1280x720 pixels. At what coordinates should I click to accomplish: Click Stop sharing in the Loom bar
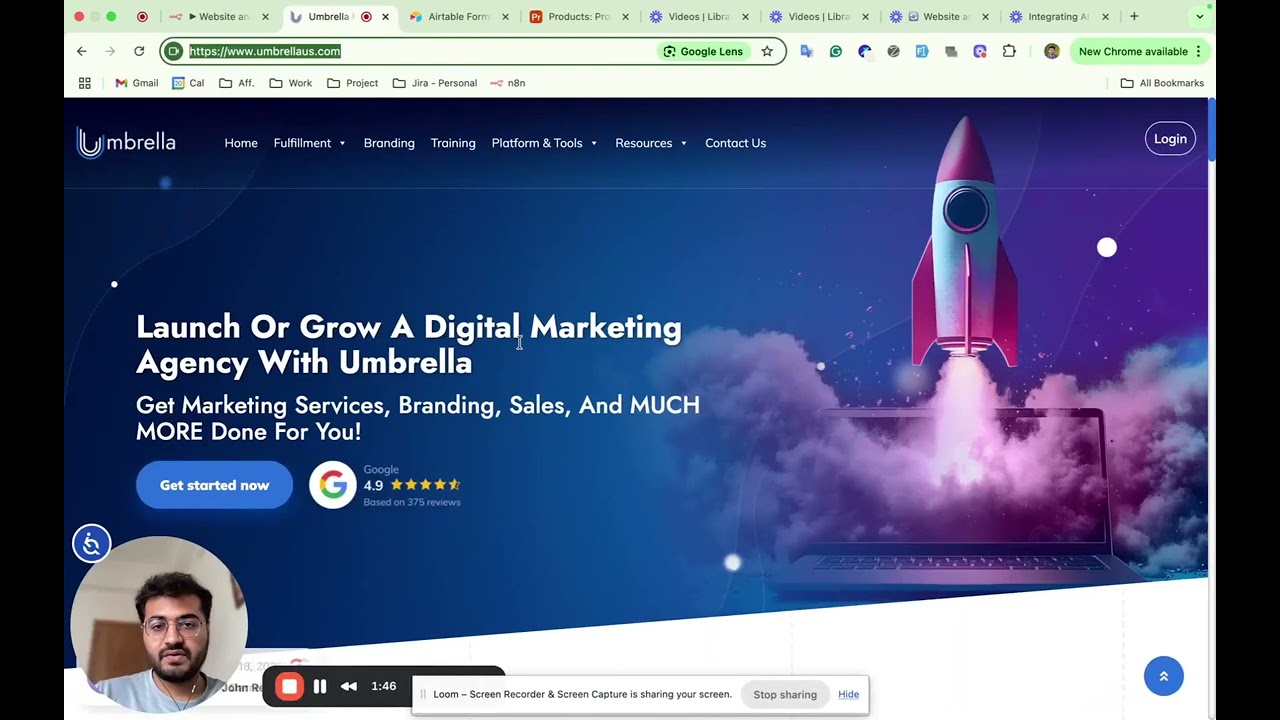click(785, 695)
